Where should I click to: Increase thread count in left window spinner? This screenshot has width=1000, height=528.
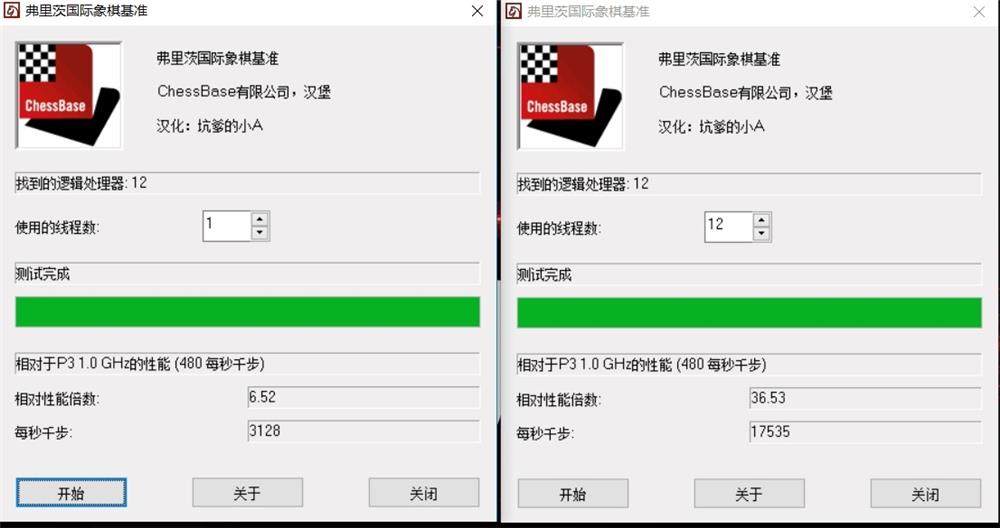259,219
